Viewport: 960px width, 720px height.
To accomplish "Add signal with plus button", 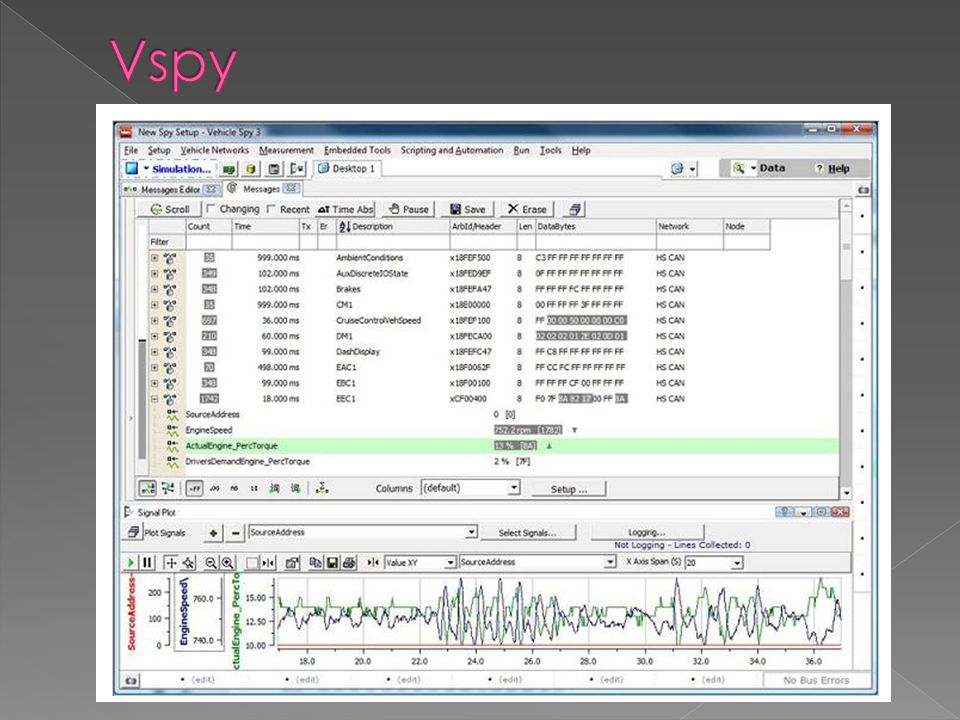I will click(213, 533).
